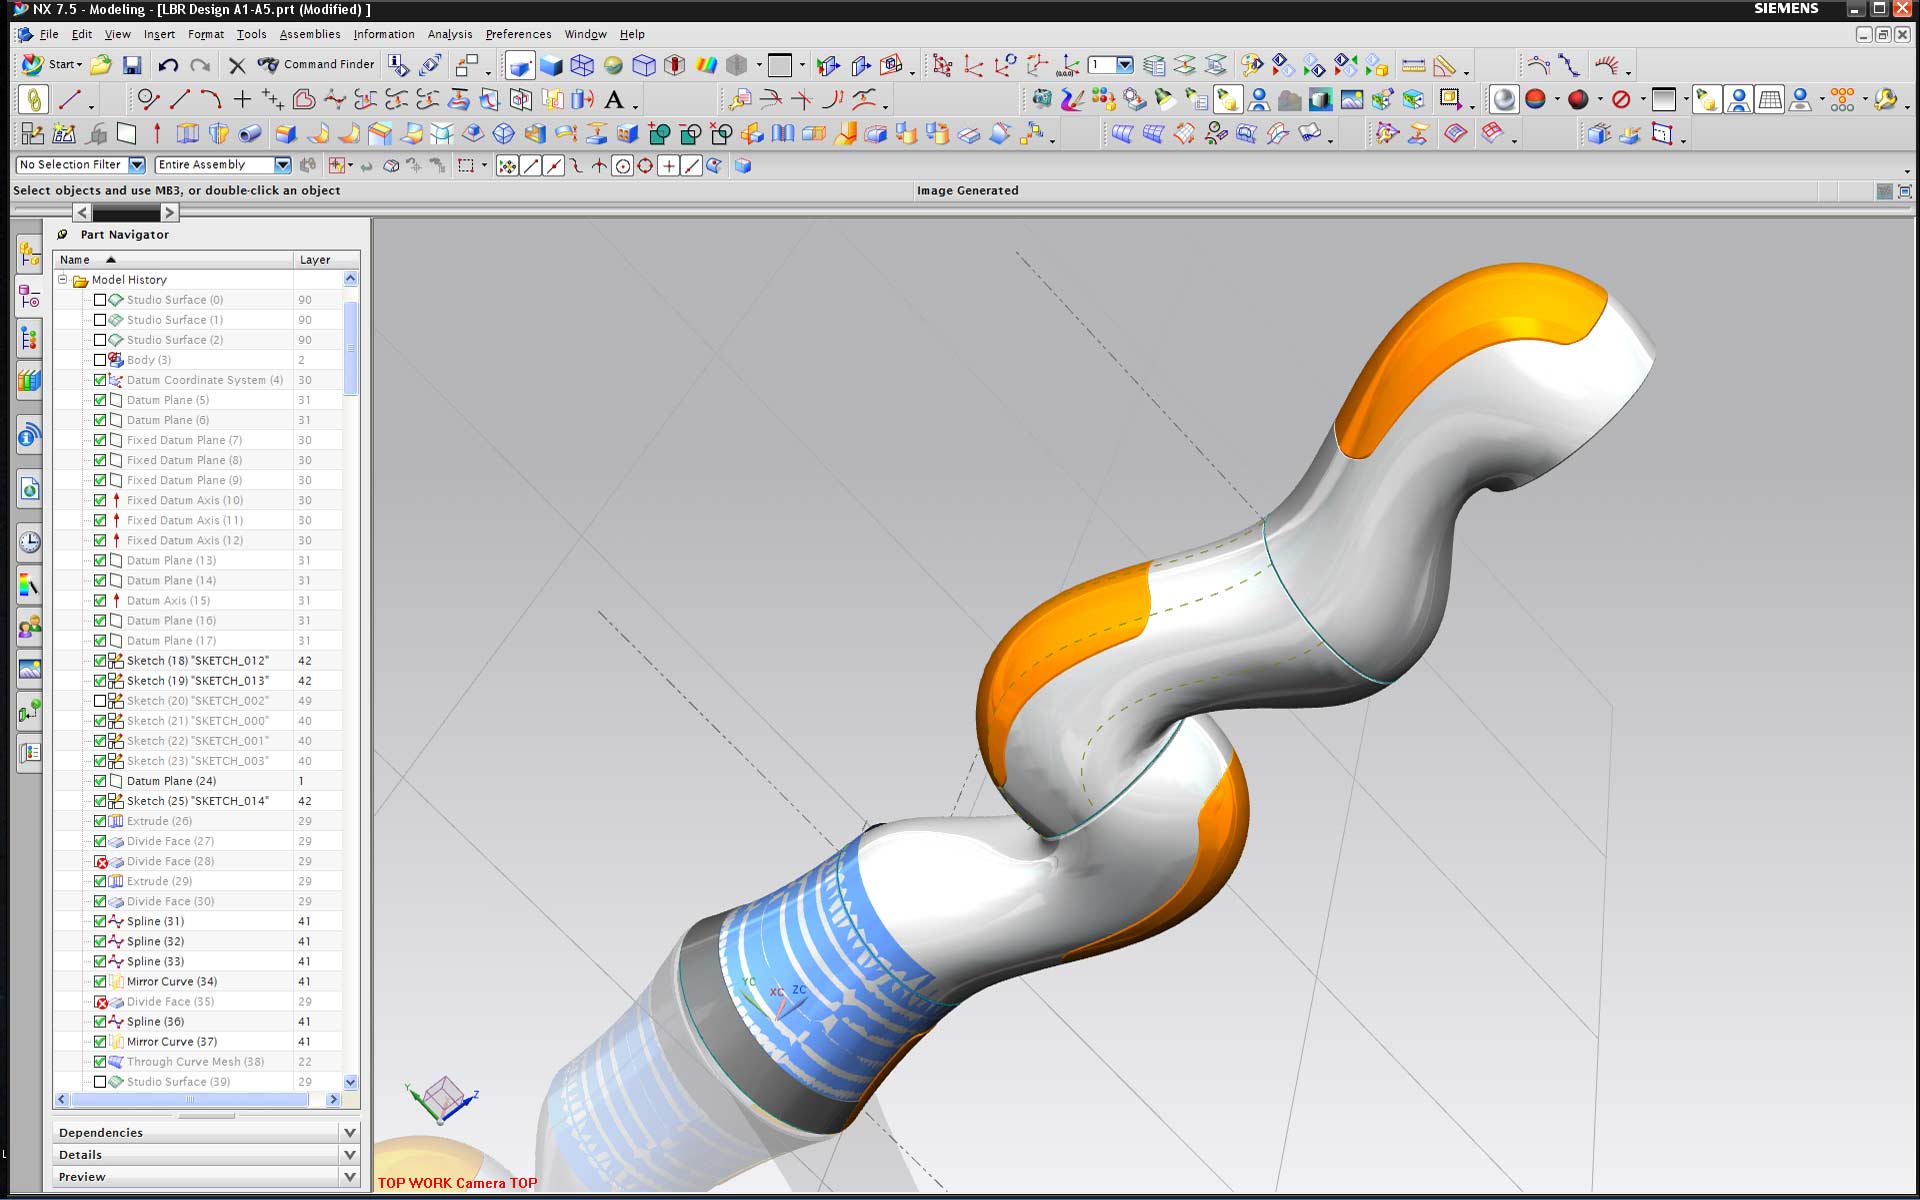
Task: Select the Text tool marked with letter A
Action: click(x=613, y=99)
